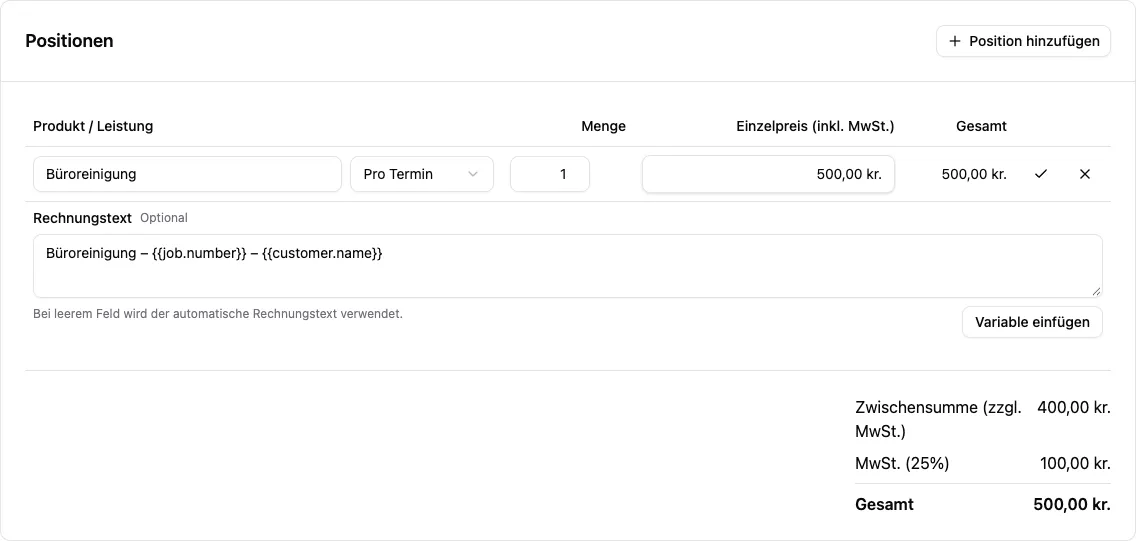The height and width of the screenshot is (541, 1136).
Task: Click the 100,00 kr. VAT amount
Action: pyautogui.click(x=1074, y=464)
